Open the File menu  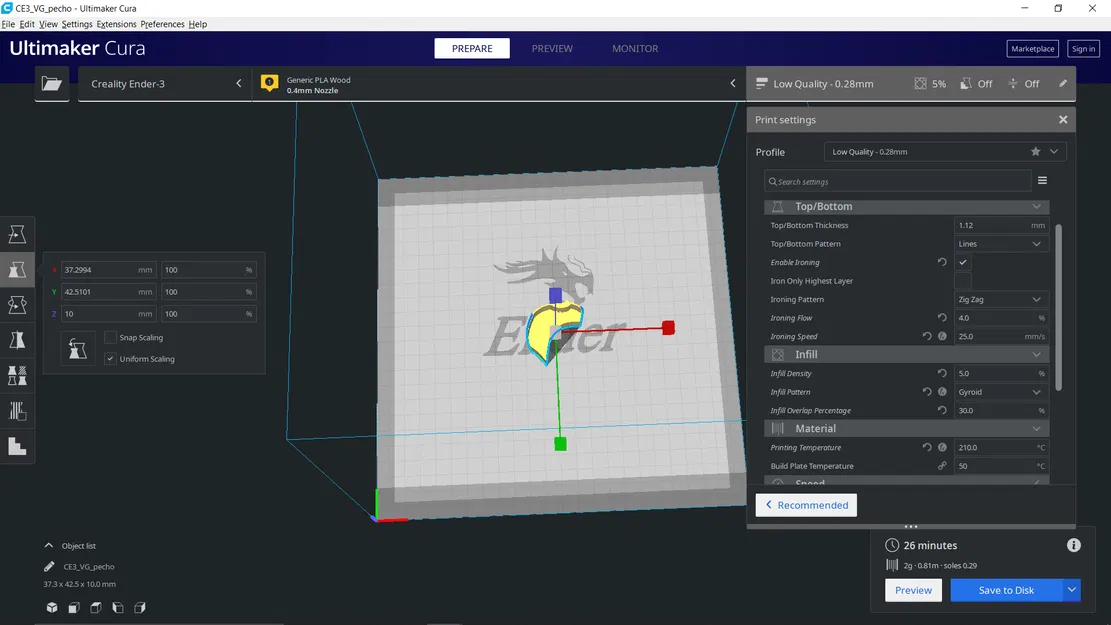8,24
